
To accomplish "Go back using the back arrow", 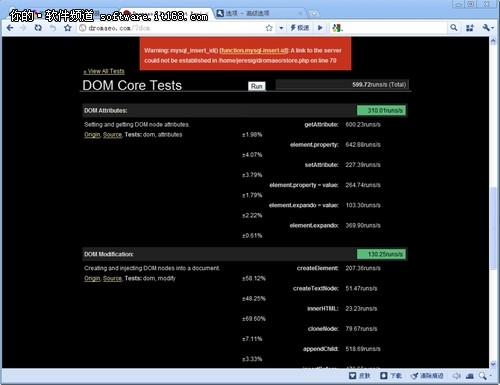I will click(x=10, y=28).
